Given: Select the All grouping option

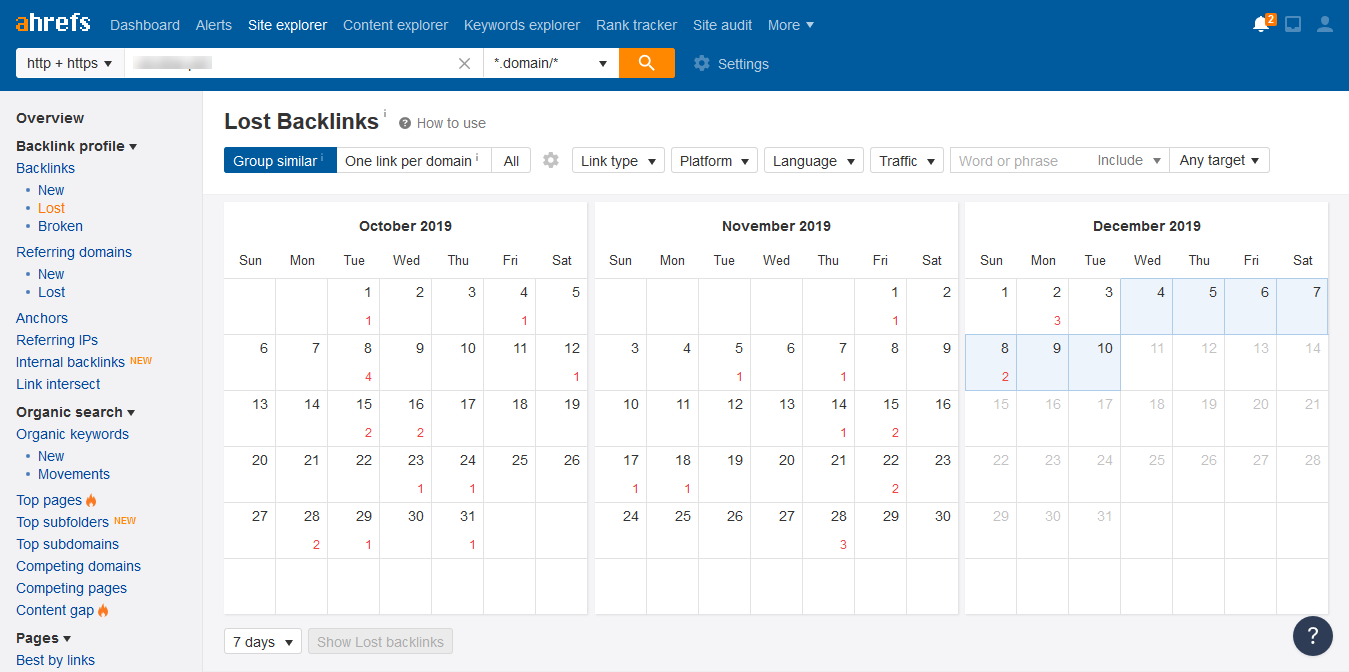Looking at the screenshot, I should pyautogui.click(x=511, y=160).
